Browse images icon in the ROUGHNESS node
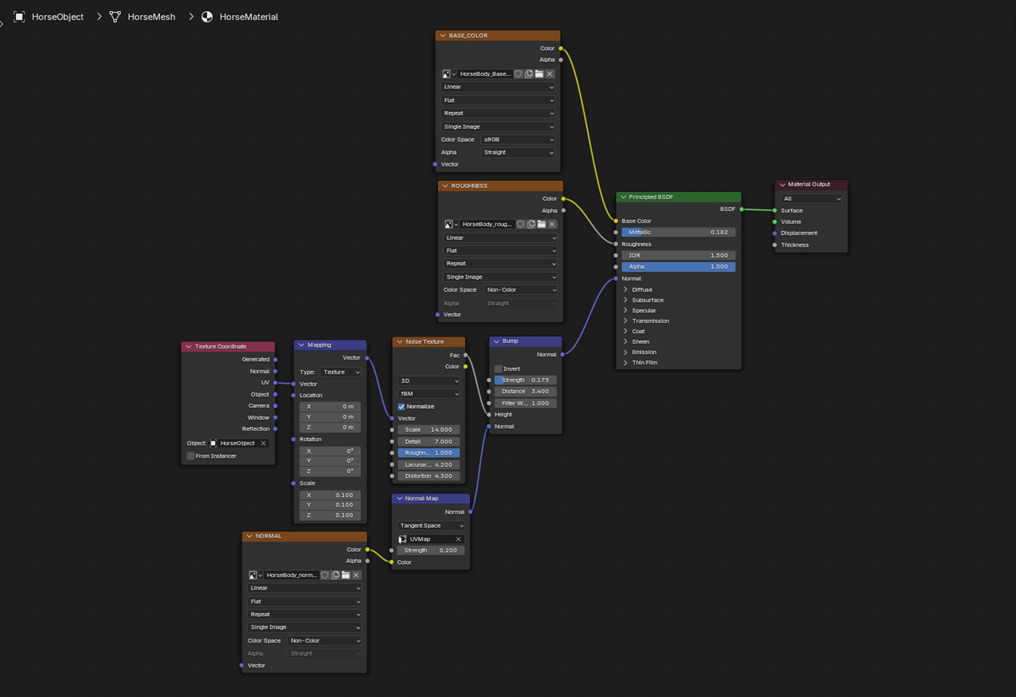The height and width of the screenshot is (697, 1016). [450, 224]
